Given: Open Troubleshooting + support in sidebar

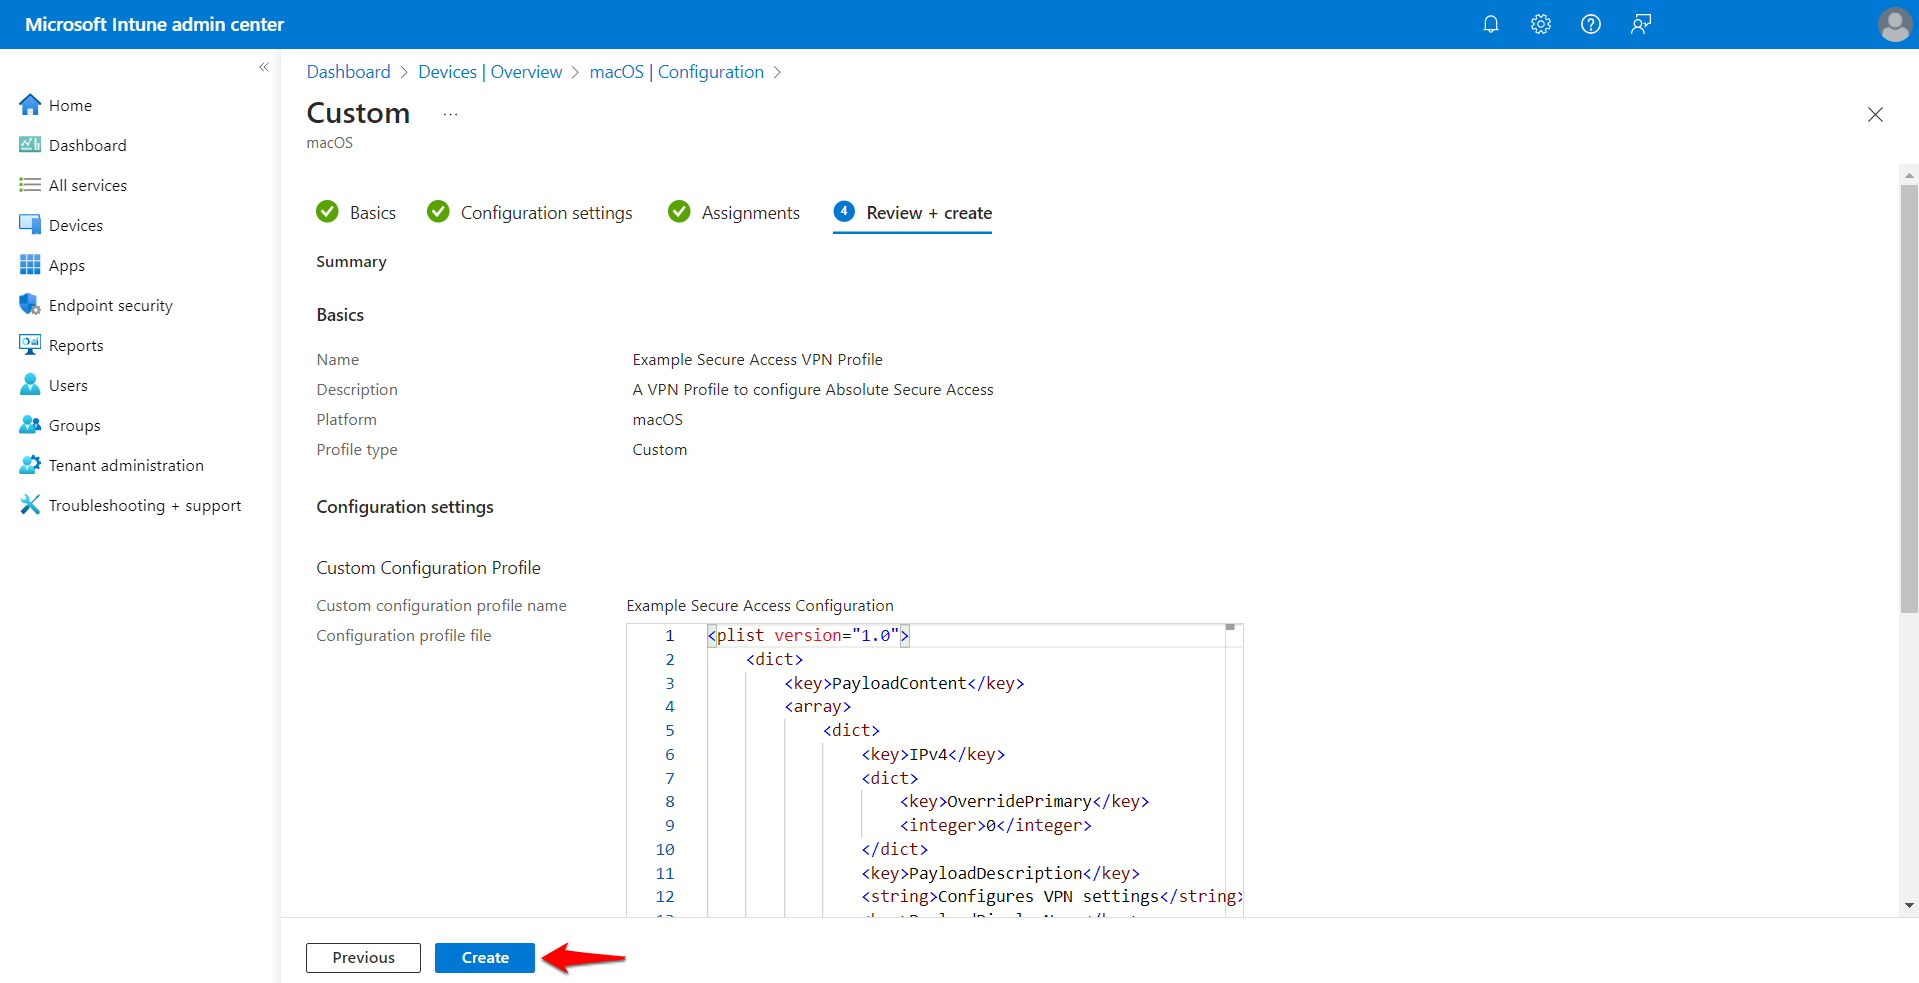Looking at the screenshot, I should 130,505.
